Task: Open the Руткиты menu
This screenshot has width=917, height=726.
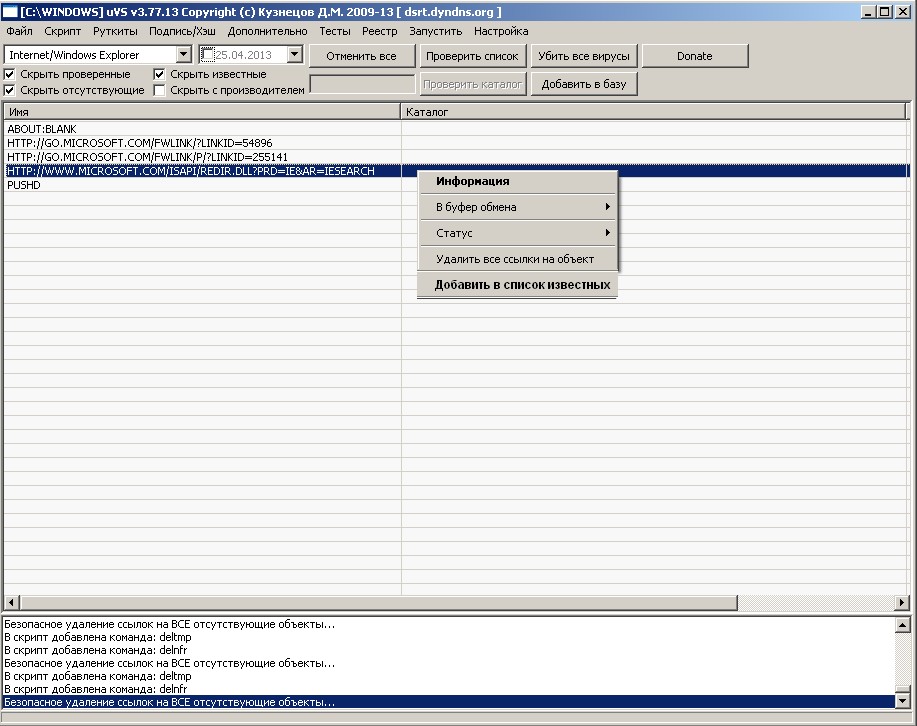Action: click(115, 32)
